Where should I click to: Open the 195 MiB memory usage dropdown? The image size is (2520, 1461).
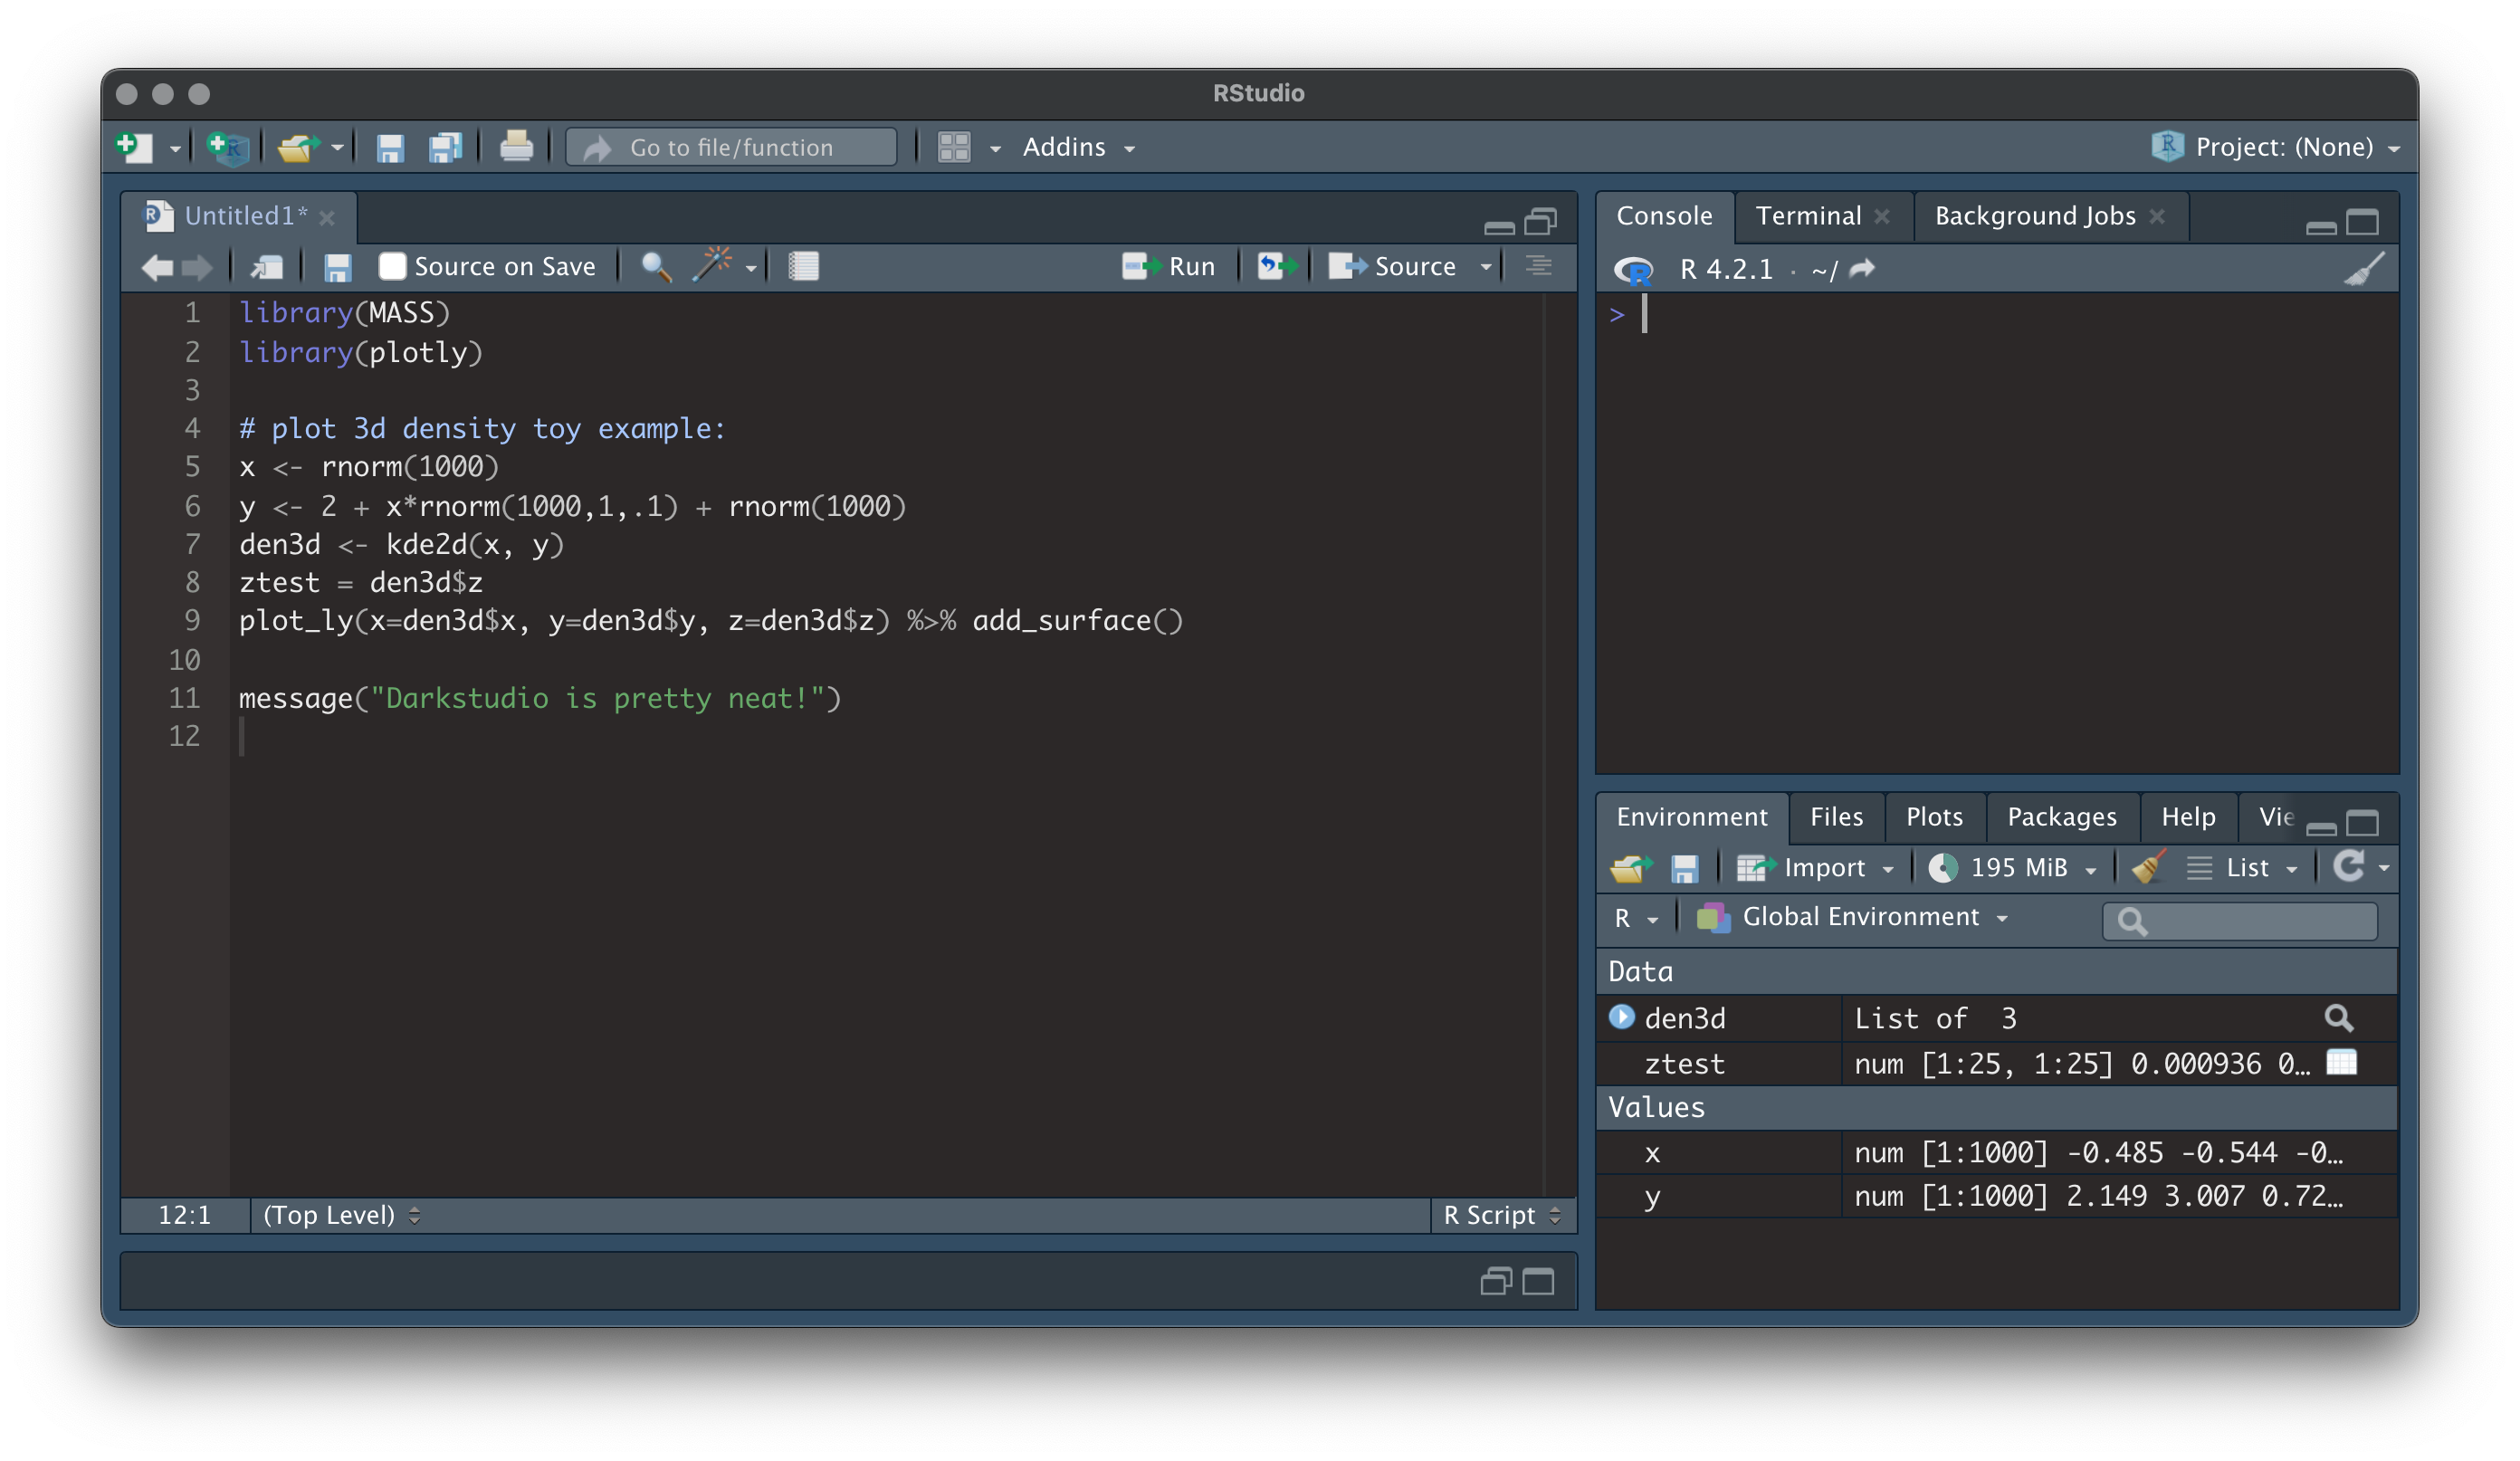[2012, 868]
